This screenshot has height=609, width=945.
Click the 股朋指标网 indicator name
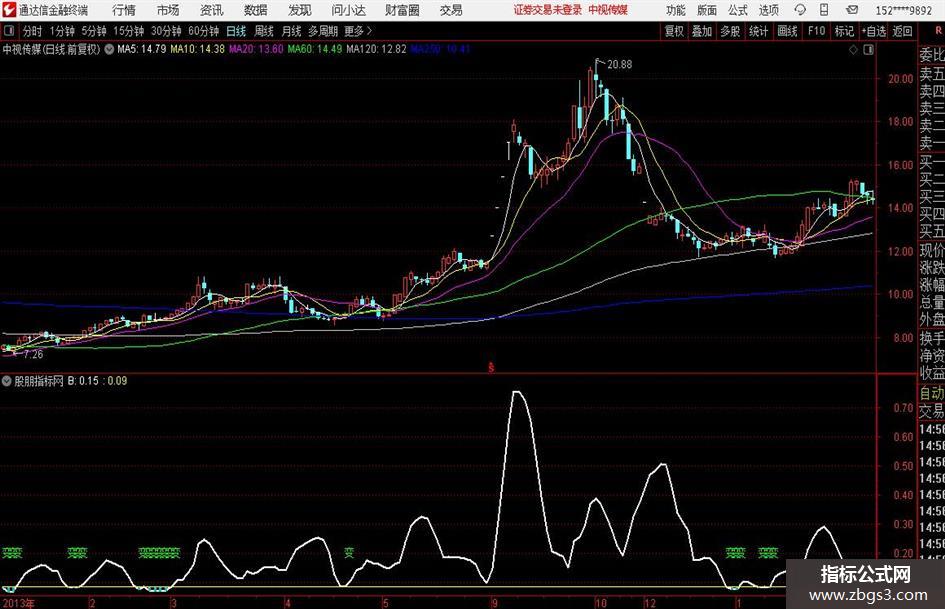(x=39, y=380)
